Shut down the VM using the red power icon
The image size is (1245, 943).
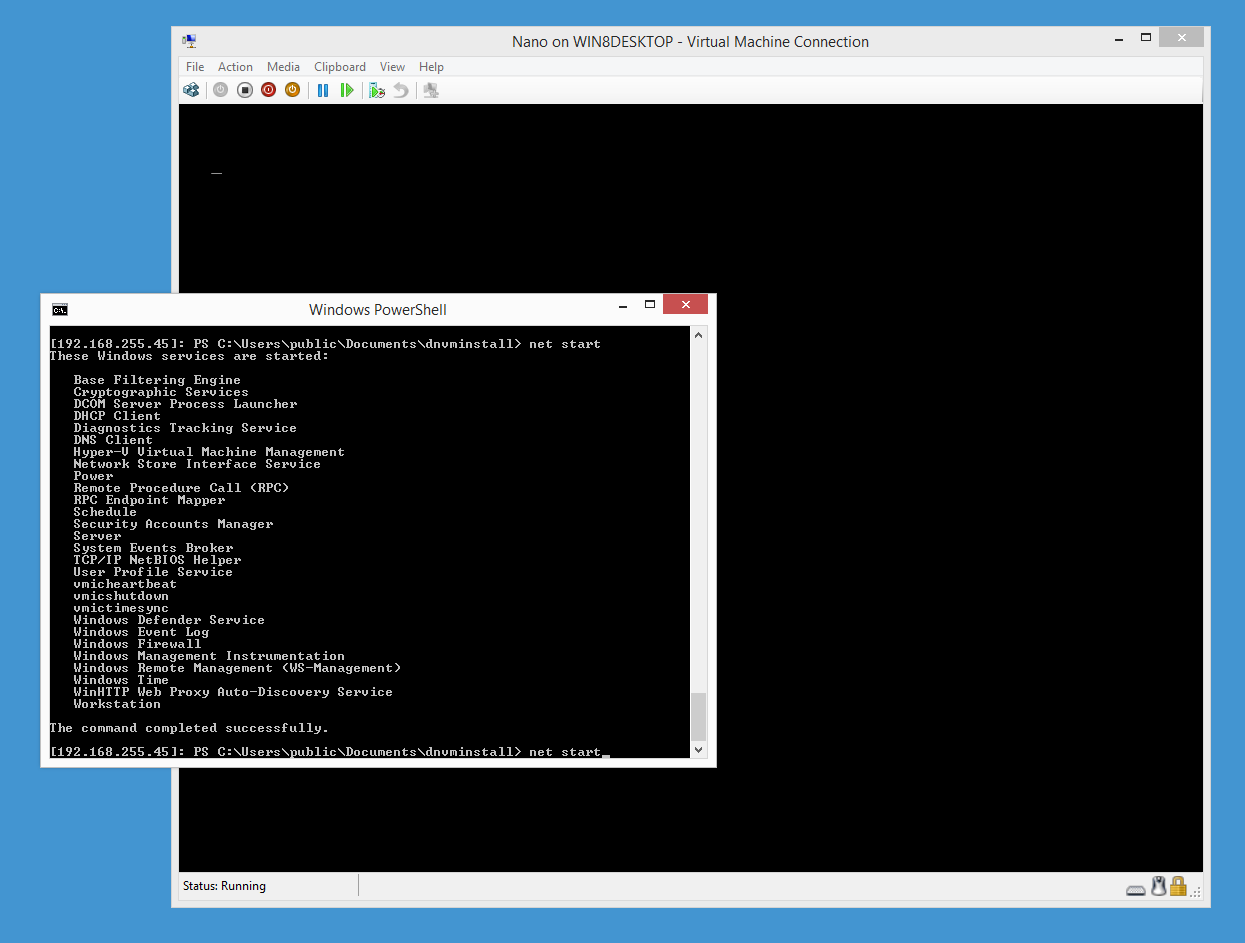tap(268, 90)
